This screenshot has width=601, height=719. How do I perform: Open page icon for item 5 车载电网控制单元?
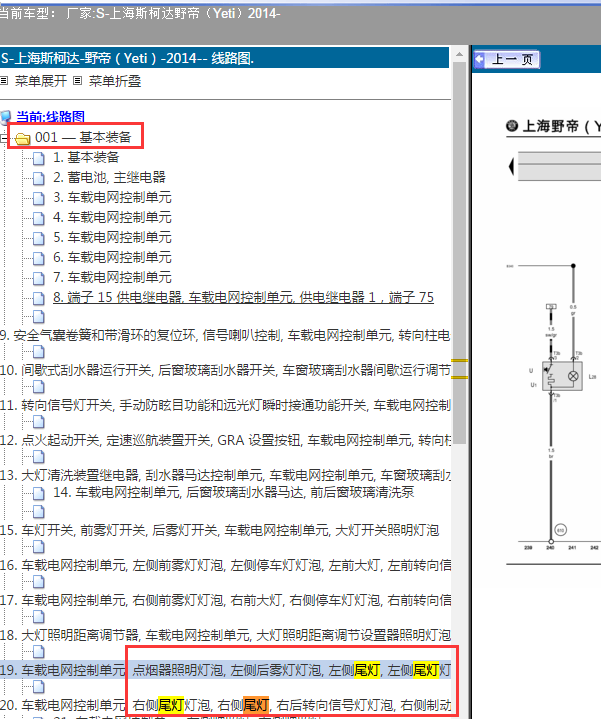39,238
